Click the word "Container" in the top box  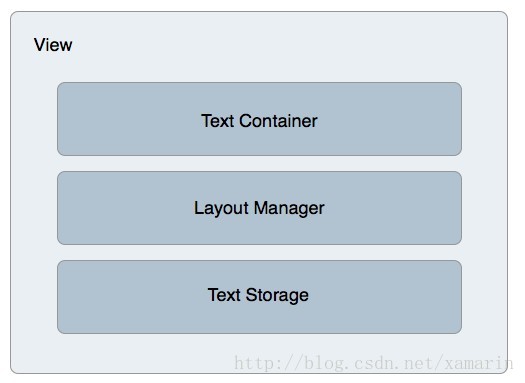point(278,121)
